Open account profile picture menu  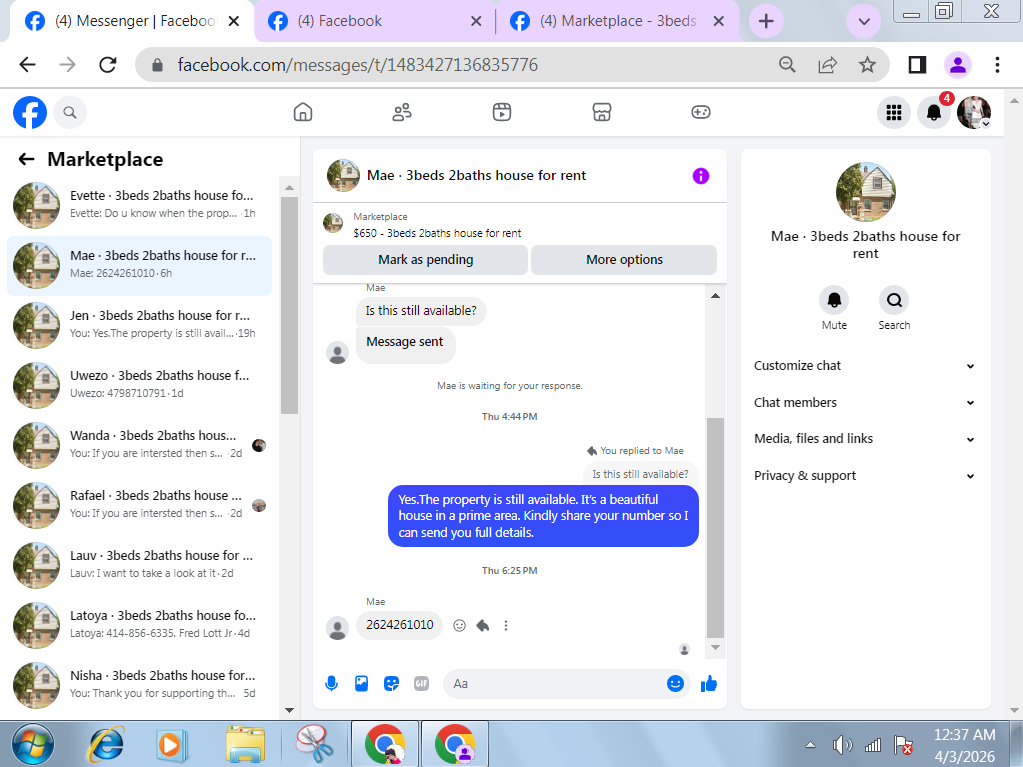tap(974, 113)
